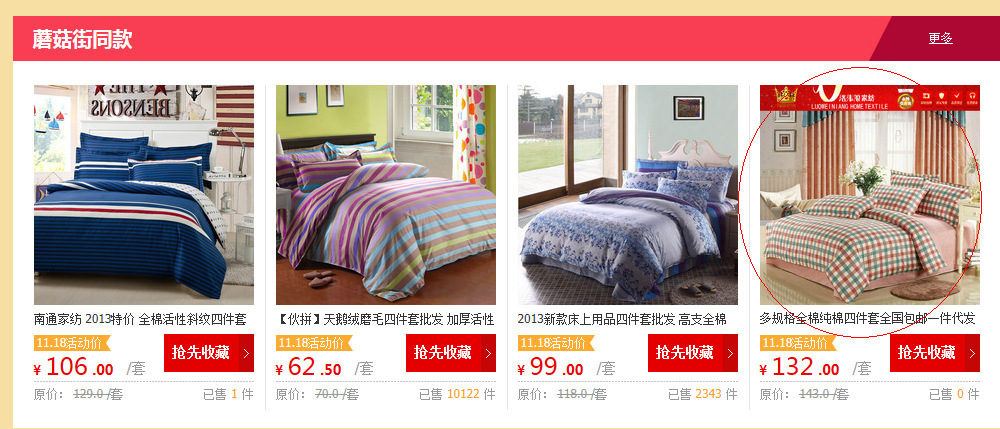Click the 蘑菇街同款 section heading
Viewport: 1000px width, 429px height.
(82, 40)
